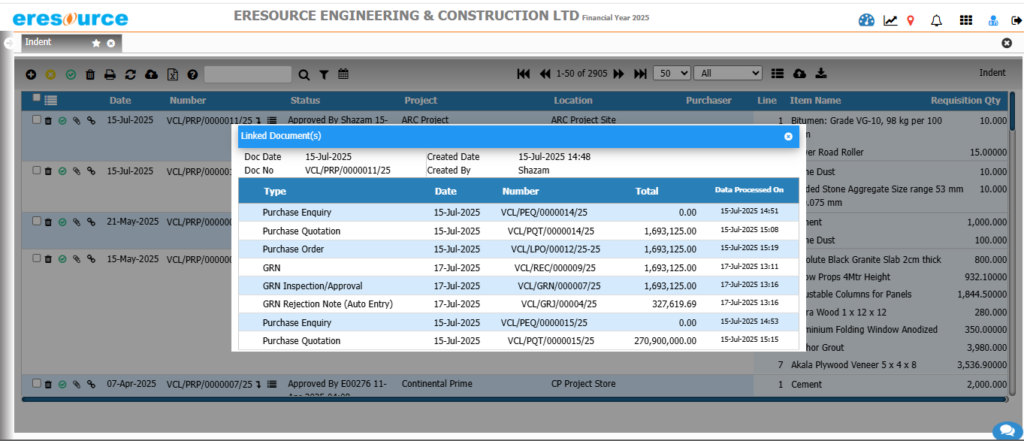Viewport: 1024px width, 441px height.
Task: Close the Linked Document(s) popup
Action: click(x=788, y=136)
